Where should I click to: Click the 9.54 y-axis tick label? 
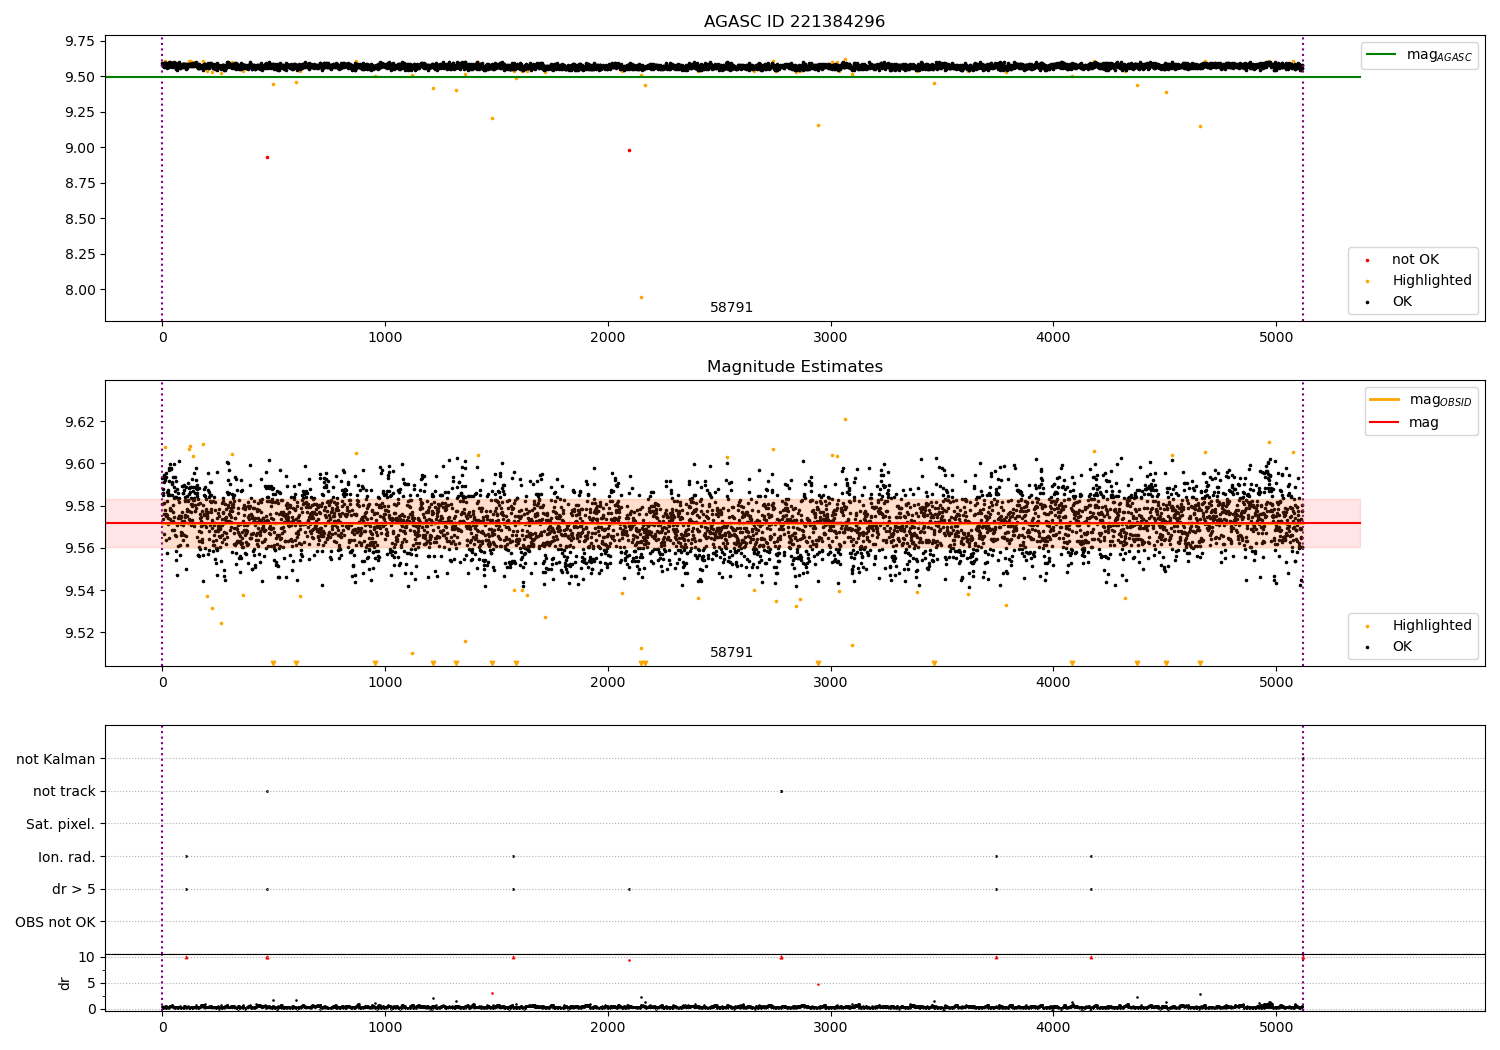pos(79,591)
